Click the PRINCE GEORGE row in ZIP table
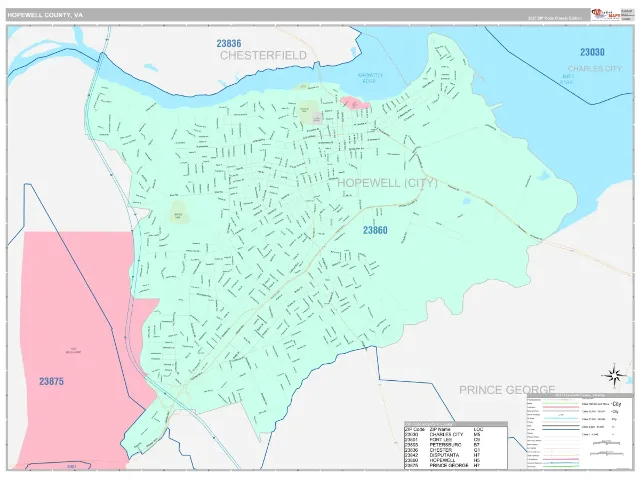 tap(456, 465)
